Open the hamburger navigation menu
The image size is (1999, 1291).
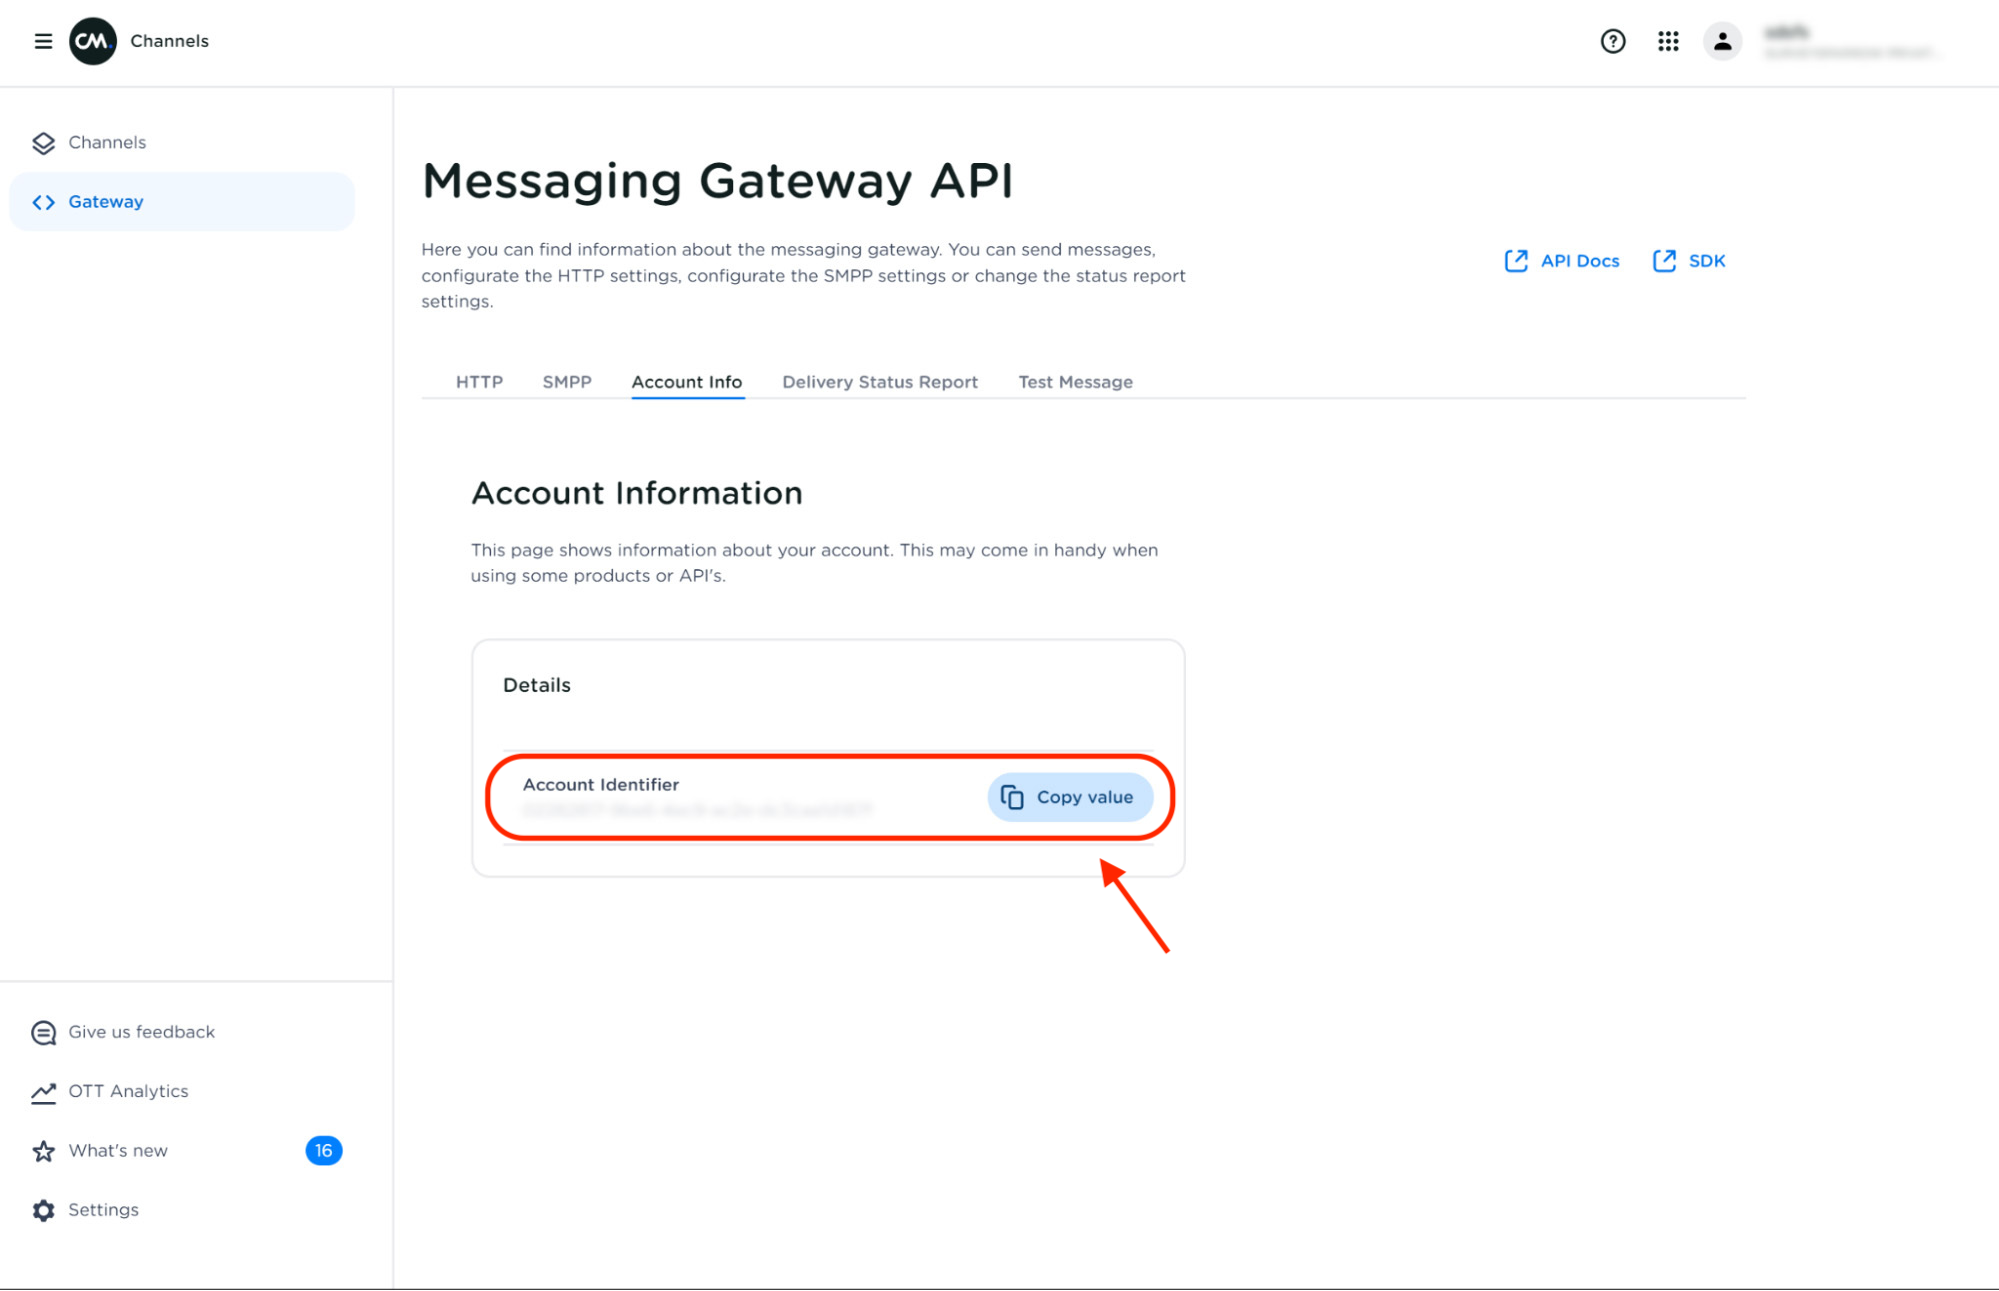(43, 41)
